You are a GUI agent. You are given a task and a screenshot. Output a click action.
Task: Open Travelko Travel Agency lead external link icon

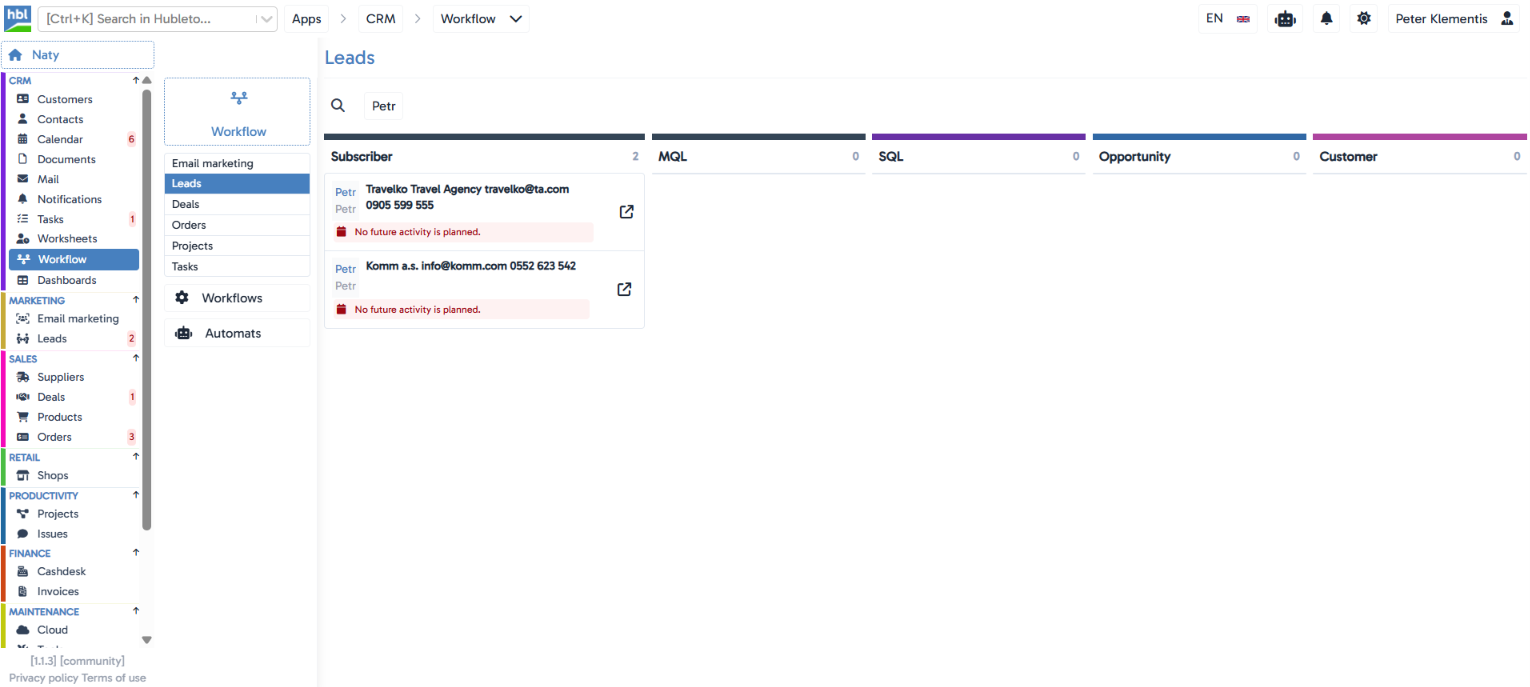626,212
